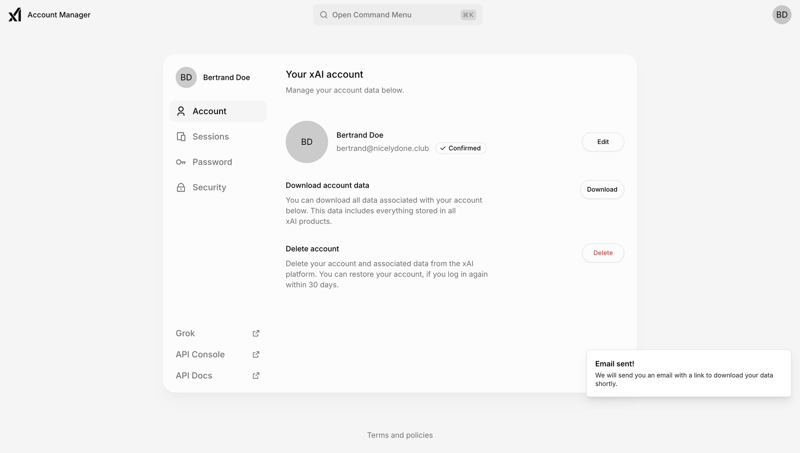This screenshot has width=800, height=453.
Task: Open the BD profile avatar at top right
Action: (781, 15)
